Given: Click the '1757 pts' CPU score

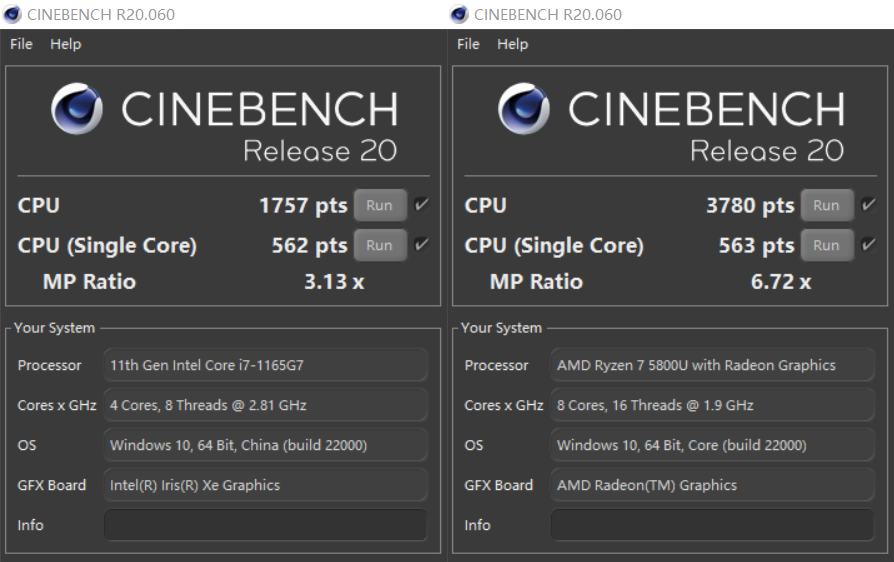Looking at the screenshot, I should click(303, 206).
